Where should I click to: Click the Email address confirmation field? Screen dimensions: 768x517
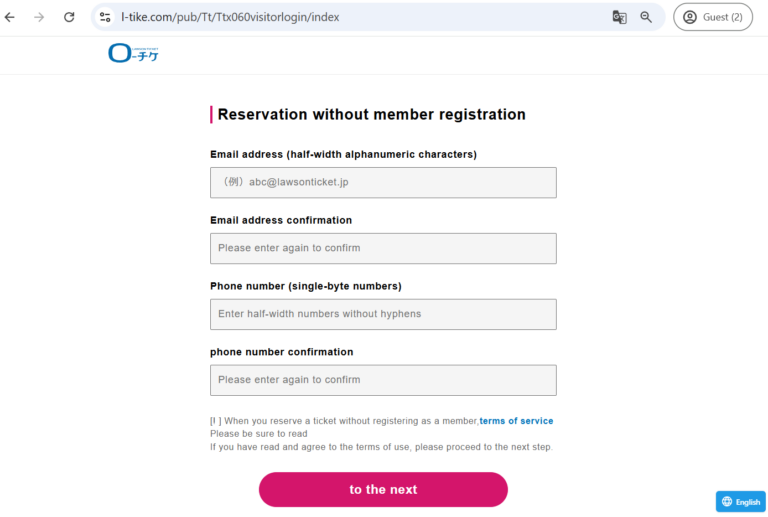[383, 248]
